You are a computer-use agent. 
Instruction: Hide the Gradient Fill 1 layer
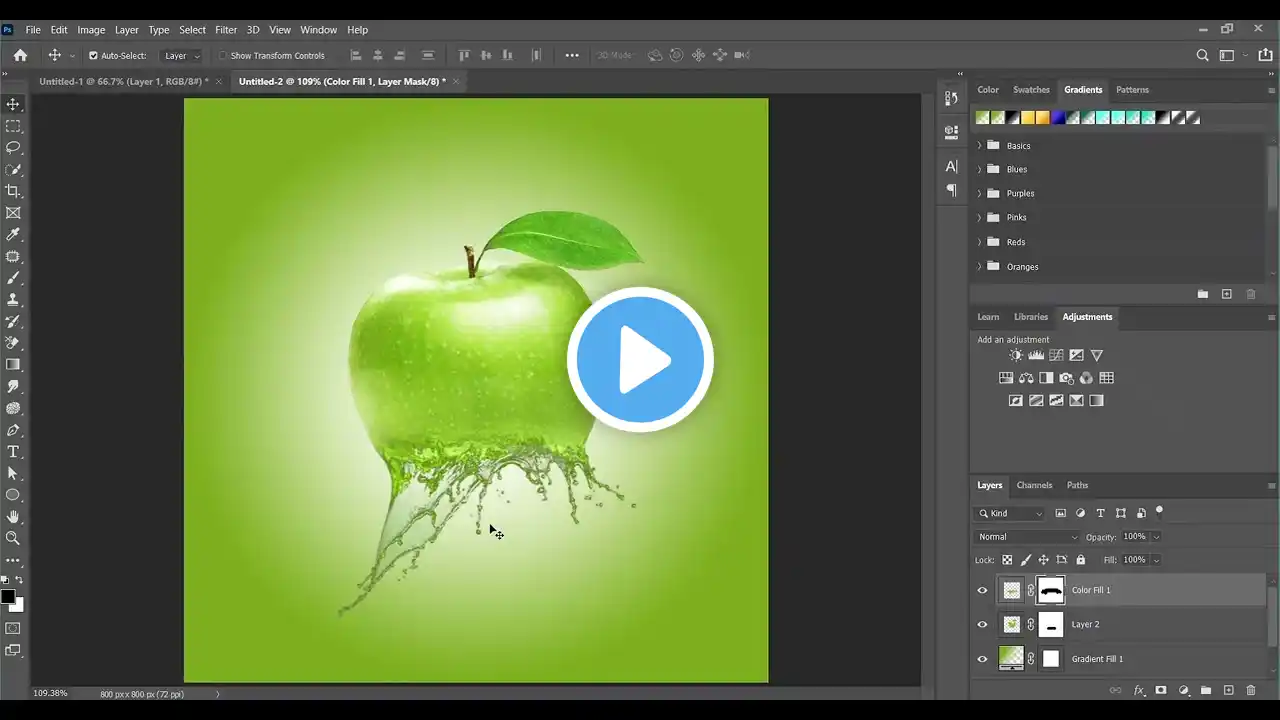(x=982, y=659)
